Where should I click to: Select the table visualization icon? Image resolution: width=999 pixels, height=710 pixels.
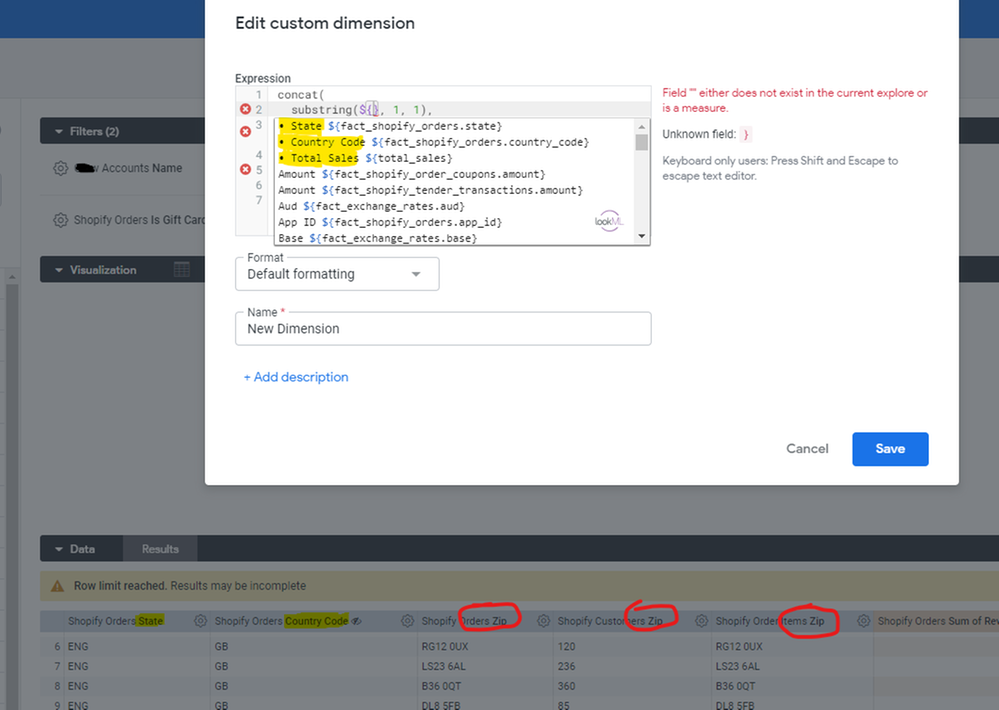point(182,270)
